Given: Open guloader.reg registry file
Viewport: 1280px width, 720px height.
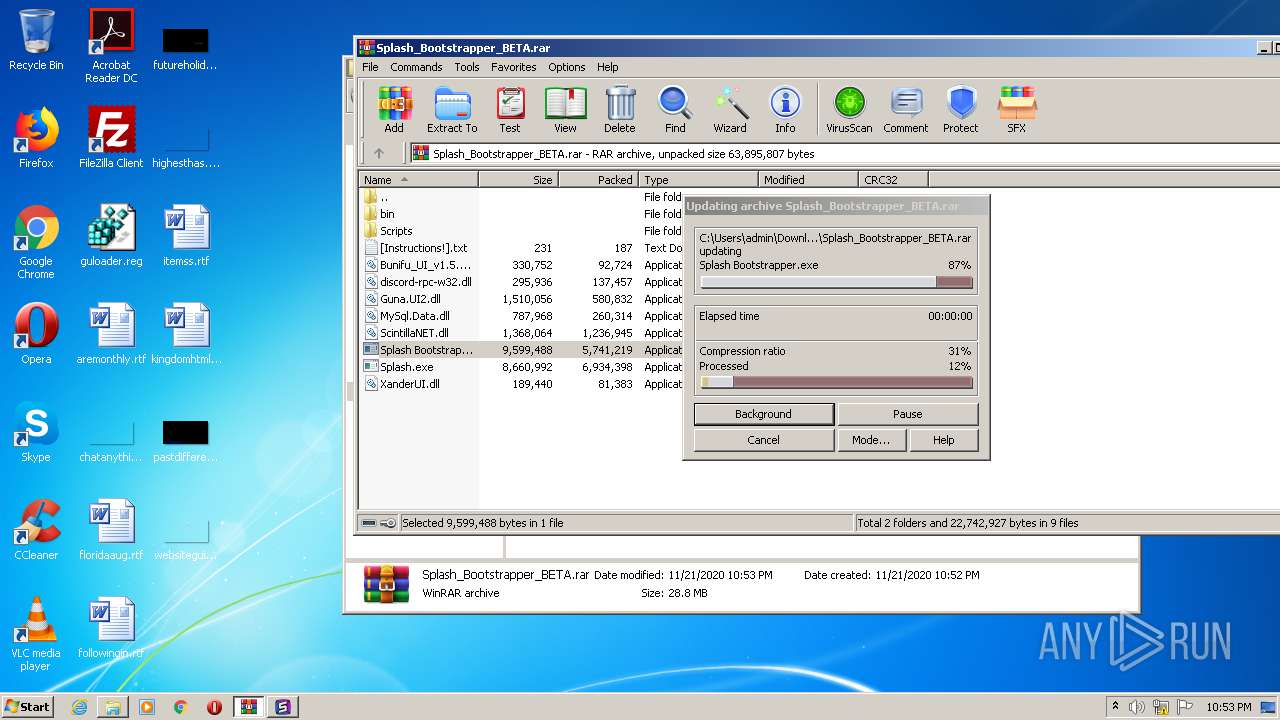Looking at the screenshot, I should pos(111,236).
